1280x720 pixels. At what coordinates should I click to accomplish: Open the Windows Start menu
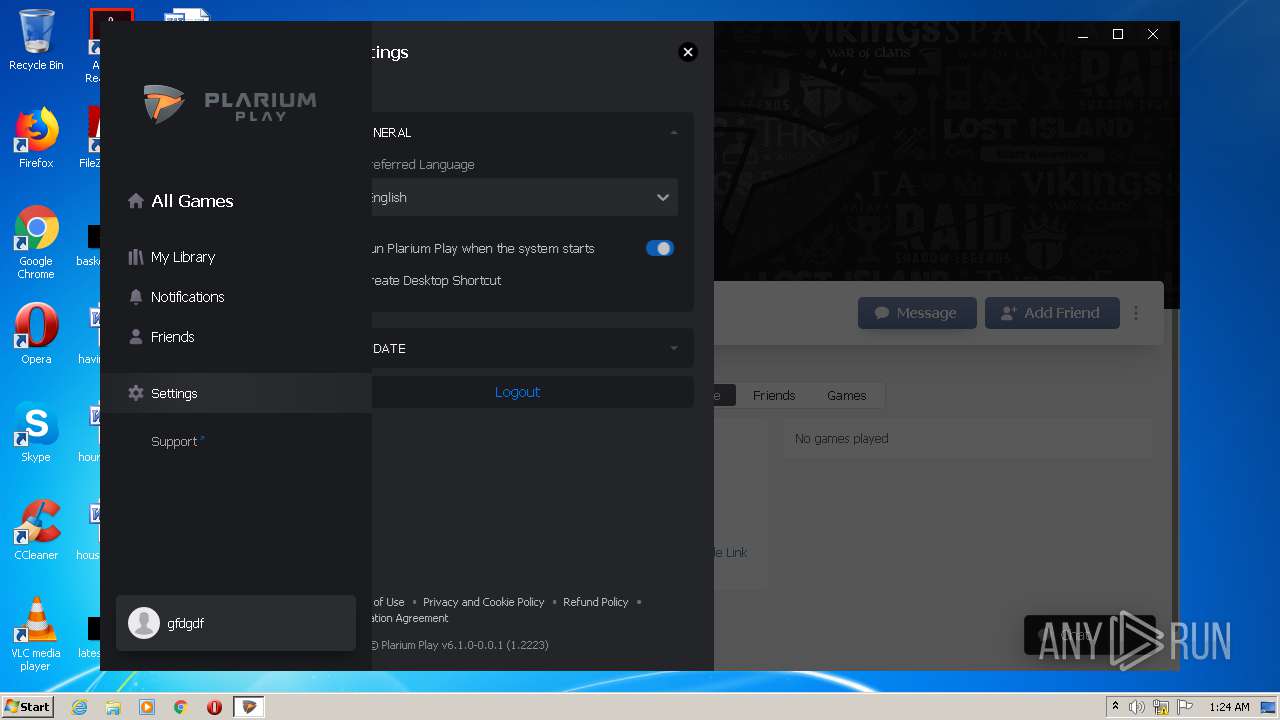click(28, 707)
